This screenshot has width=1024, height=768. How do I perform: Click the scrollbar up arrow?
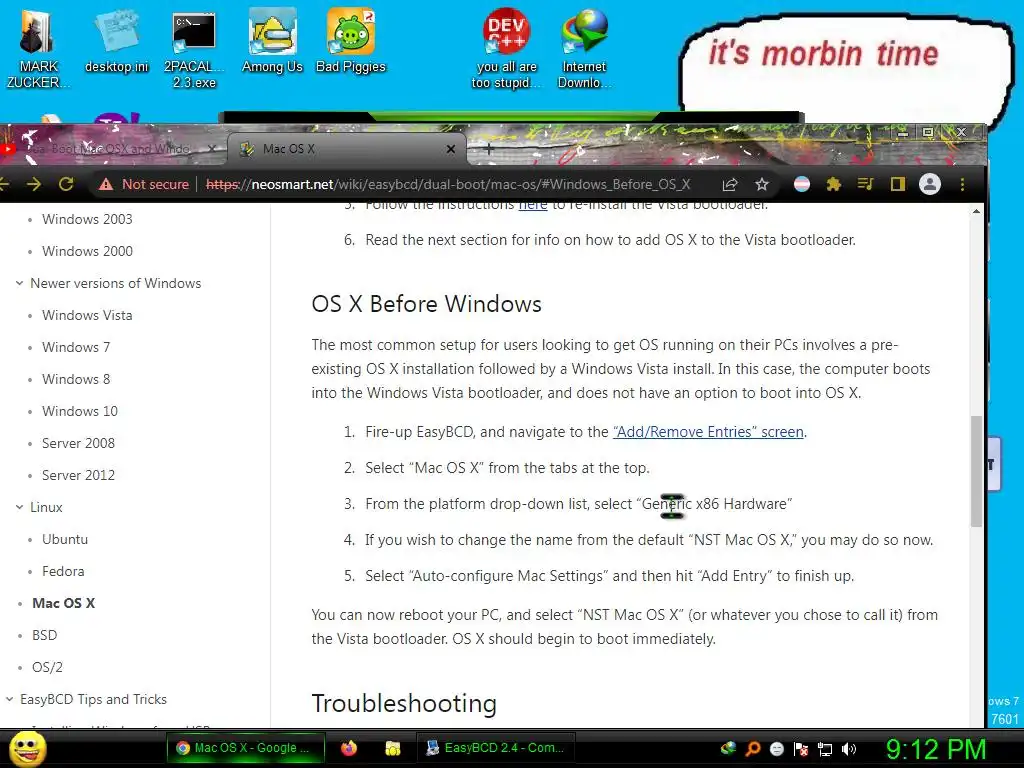pyautogui.click(x=976, y=211)
